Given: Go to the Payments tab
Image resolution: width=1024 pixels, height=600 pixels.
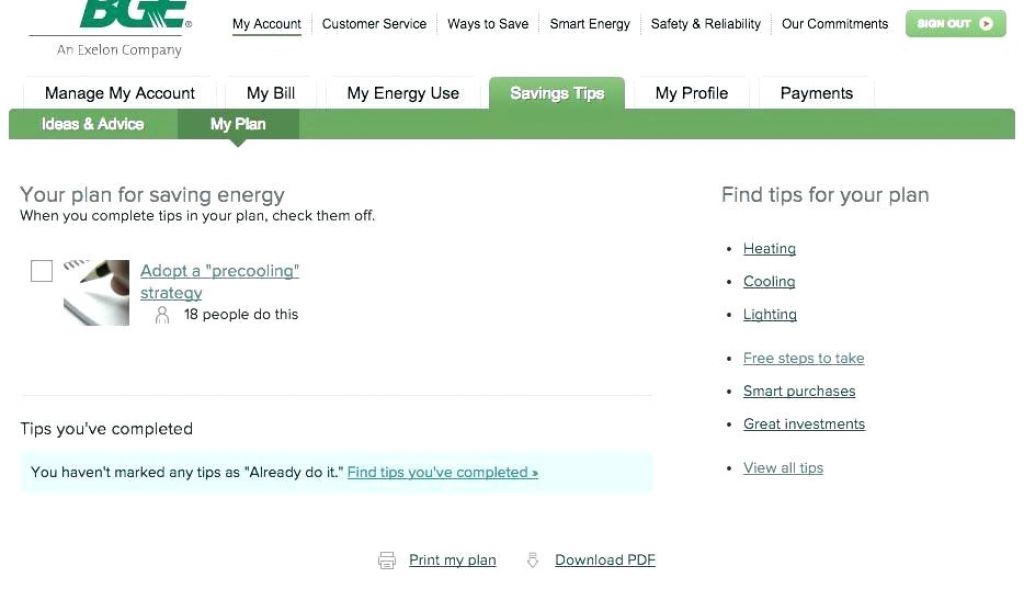Looking at the screenshot, I should (x=816, y=93).
